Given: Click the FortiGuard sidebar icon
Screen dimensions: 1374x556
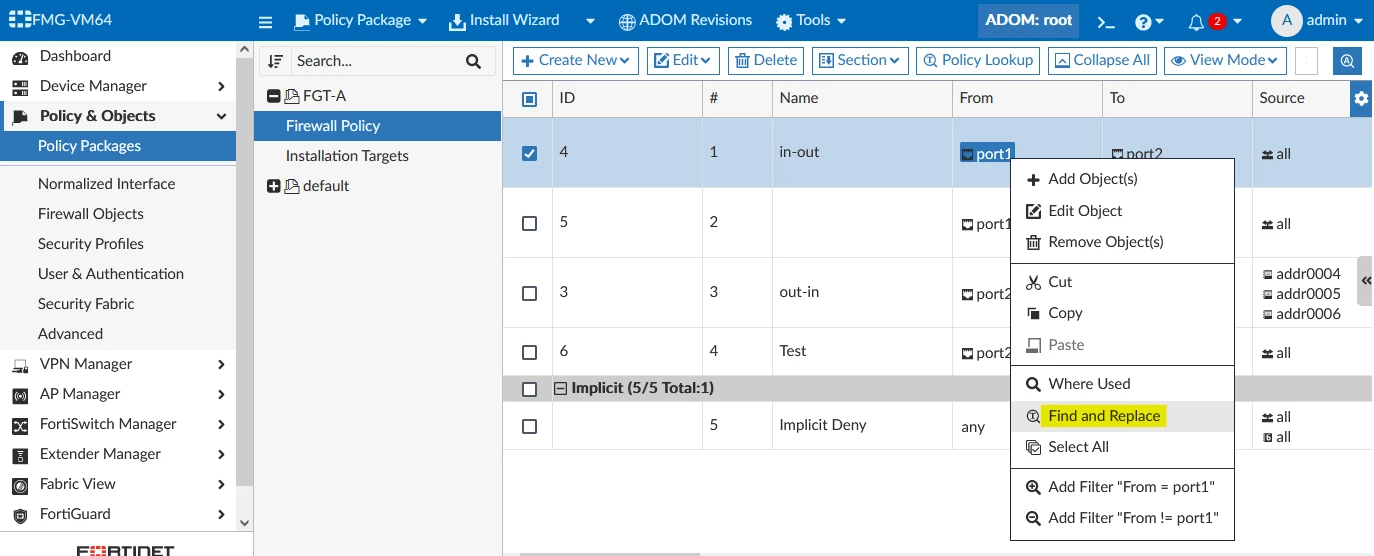Looking at the screenshot, I should [x=19, y=515].
